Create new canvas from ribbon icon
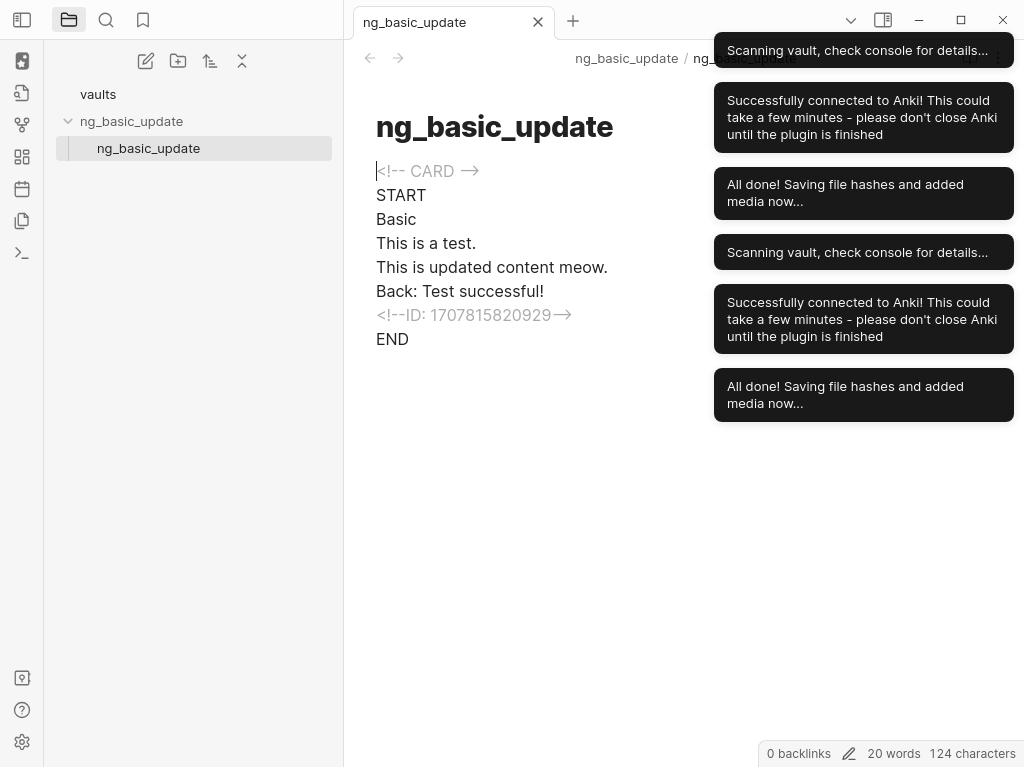 [x=22, y=157]
